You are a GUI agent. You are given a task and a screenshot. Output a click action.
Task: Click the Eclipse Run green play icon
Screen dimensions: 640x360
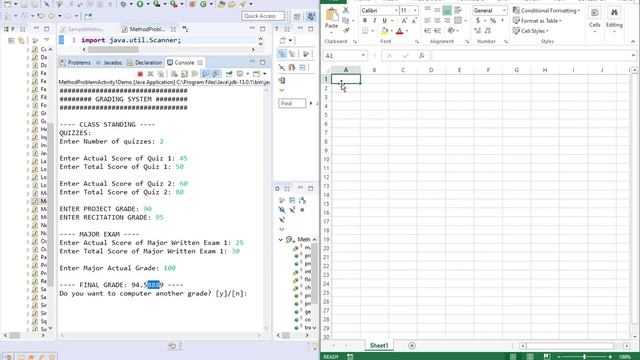click(140, 4)
